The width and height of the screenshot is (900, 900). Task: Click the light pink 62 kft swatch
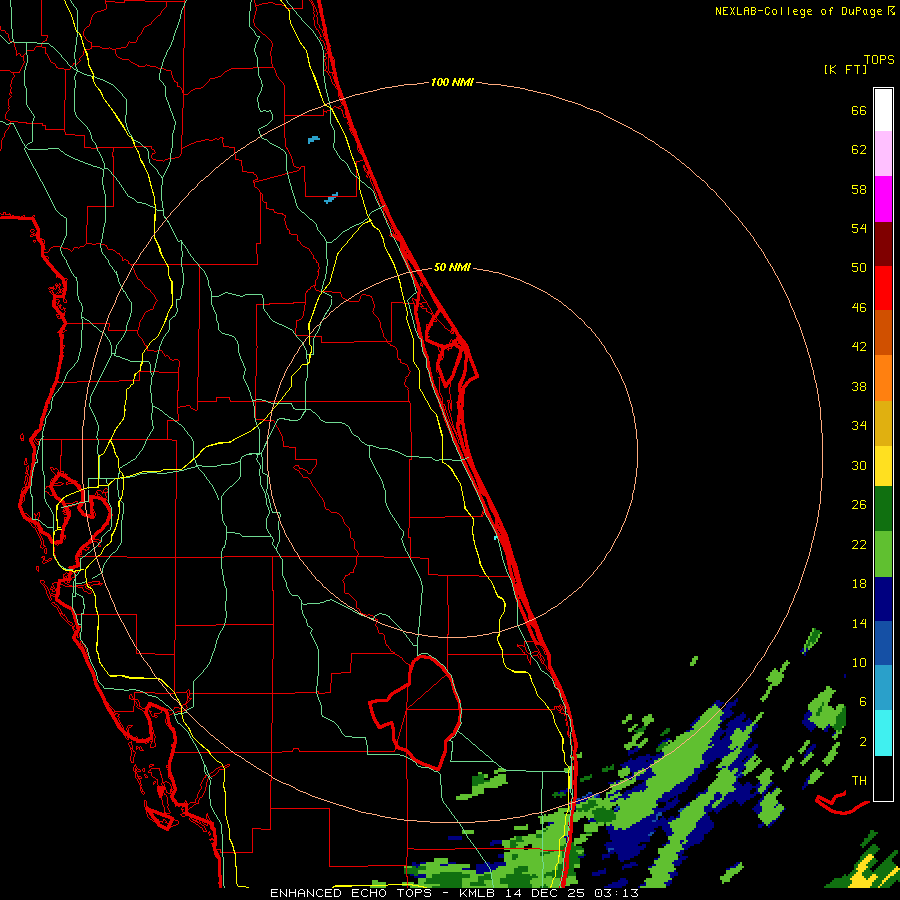pyautogui.click(x=883, y=154)
